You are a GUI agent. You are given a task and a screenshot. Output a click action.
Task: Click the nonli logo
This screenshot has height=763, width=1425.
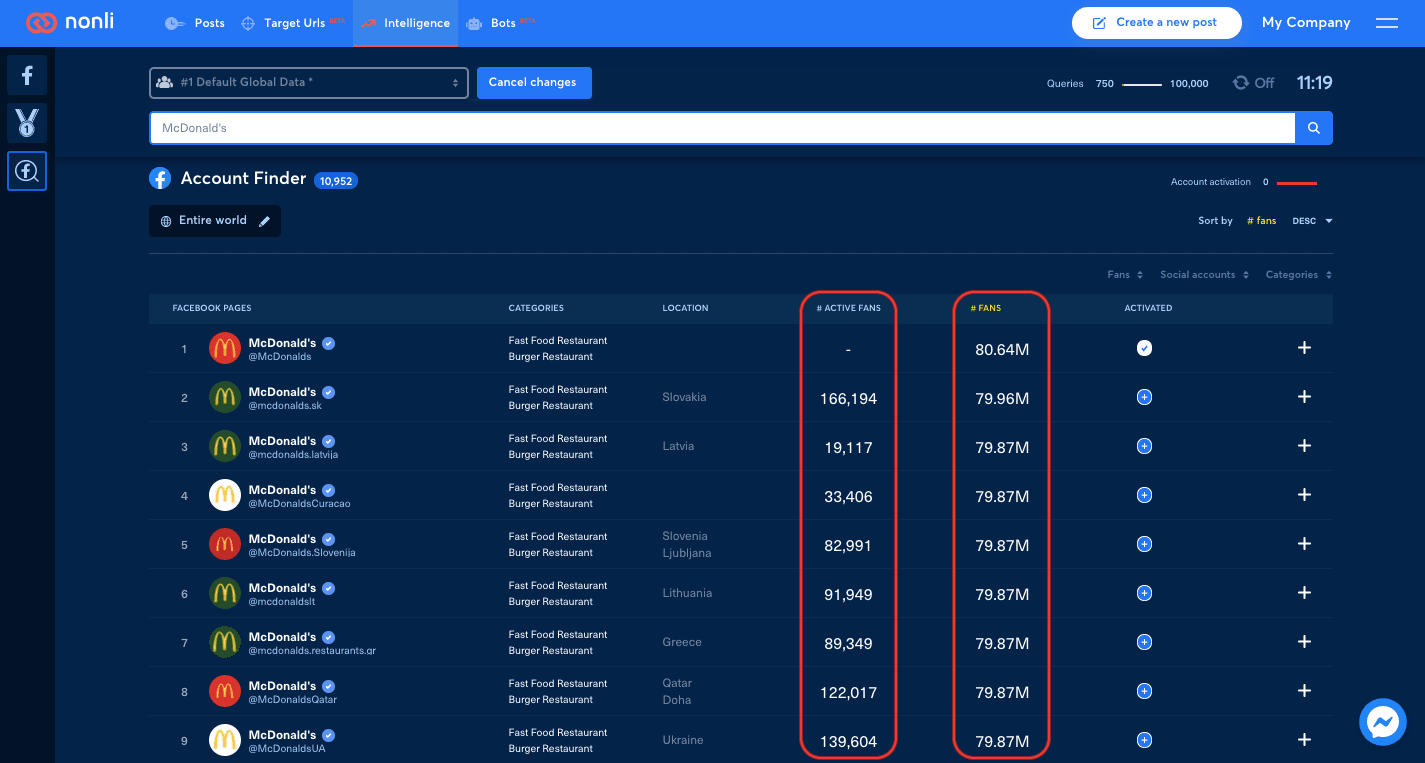70,22
